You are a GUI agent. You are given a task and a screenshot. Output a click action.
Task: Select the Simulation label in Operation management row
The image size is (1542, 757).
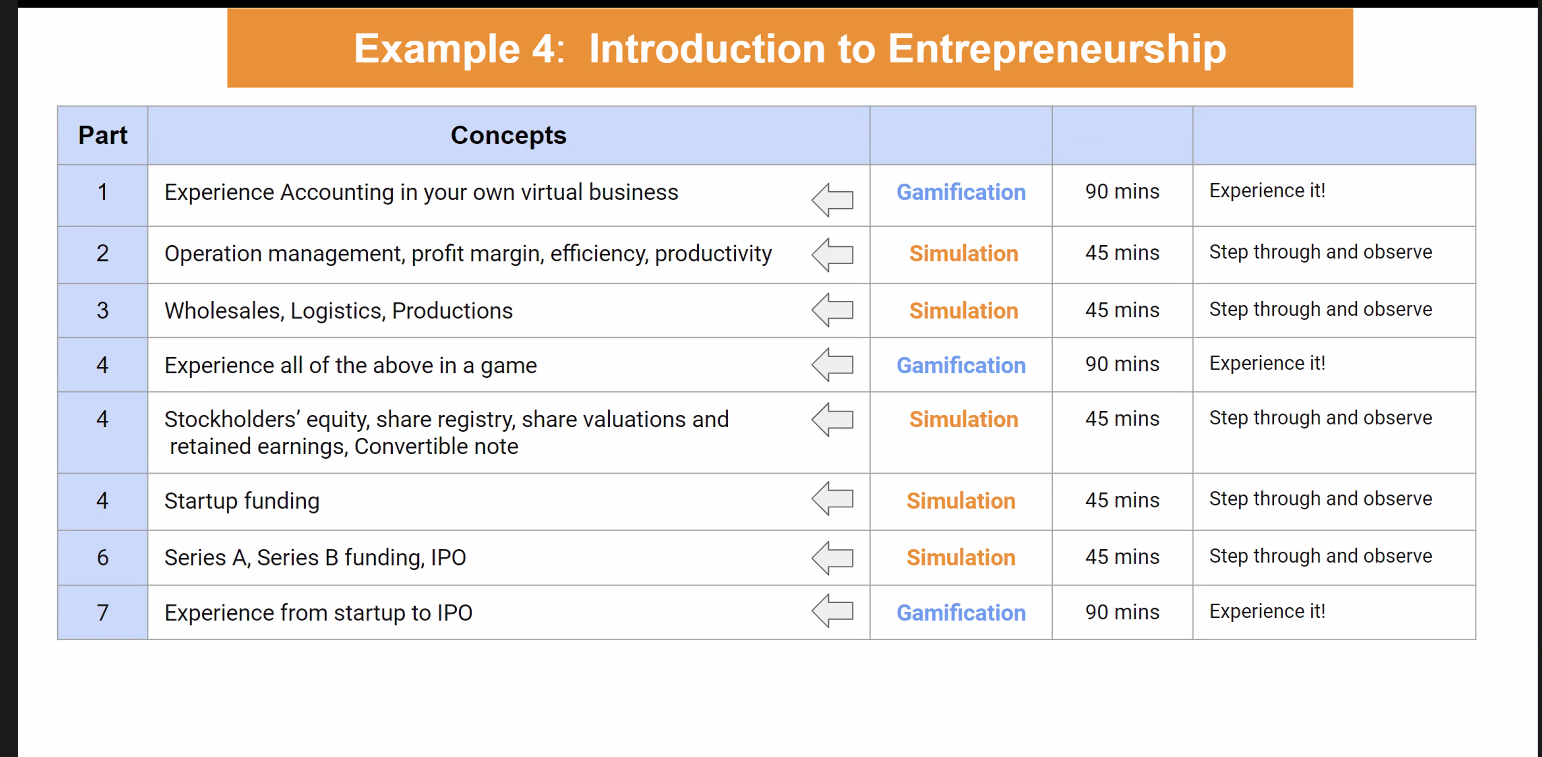pos(964,254)
